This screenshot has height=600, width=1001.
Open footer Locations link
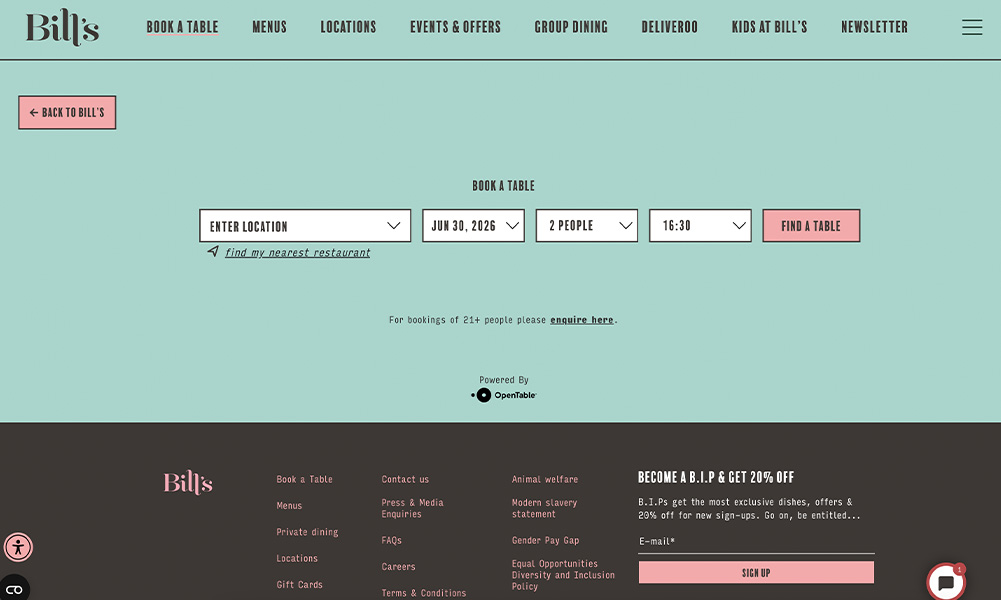297,559
